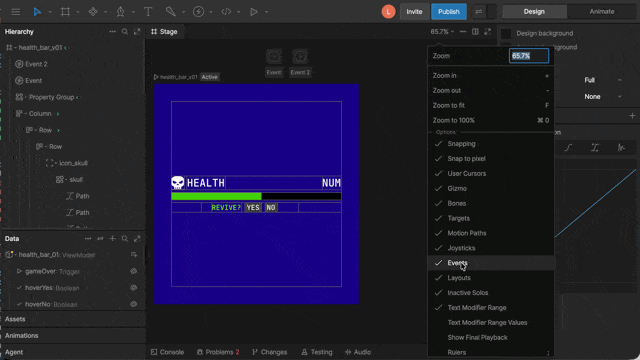Click the Publish button
The width and height of the screenshot is (640, 360).
click(x=449, y=11)
